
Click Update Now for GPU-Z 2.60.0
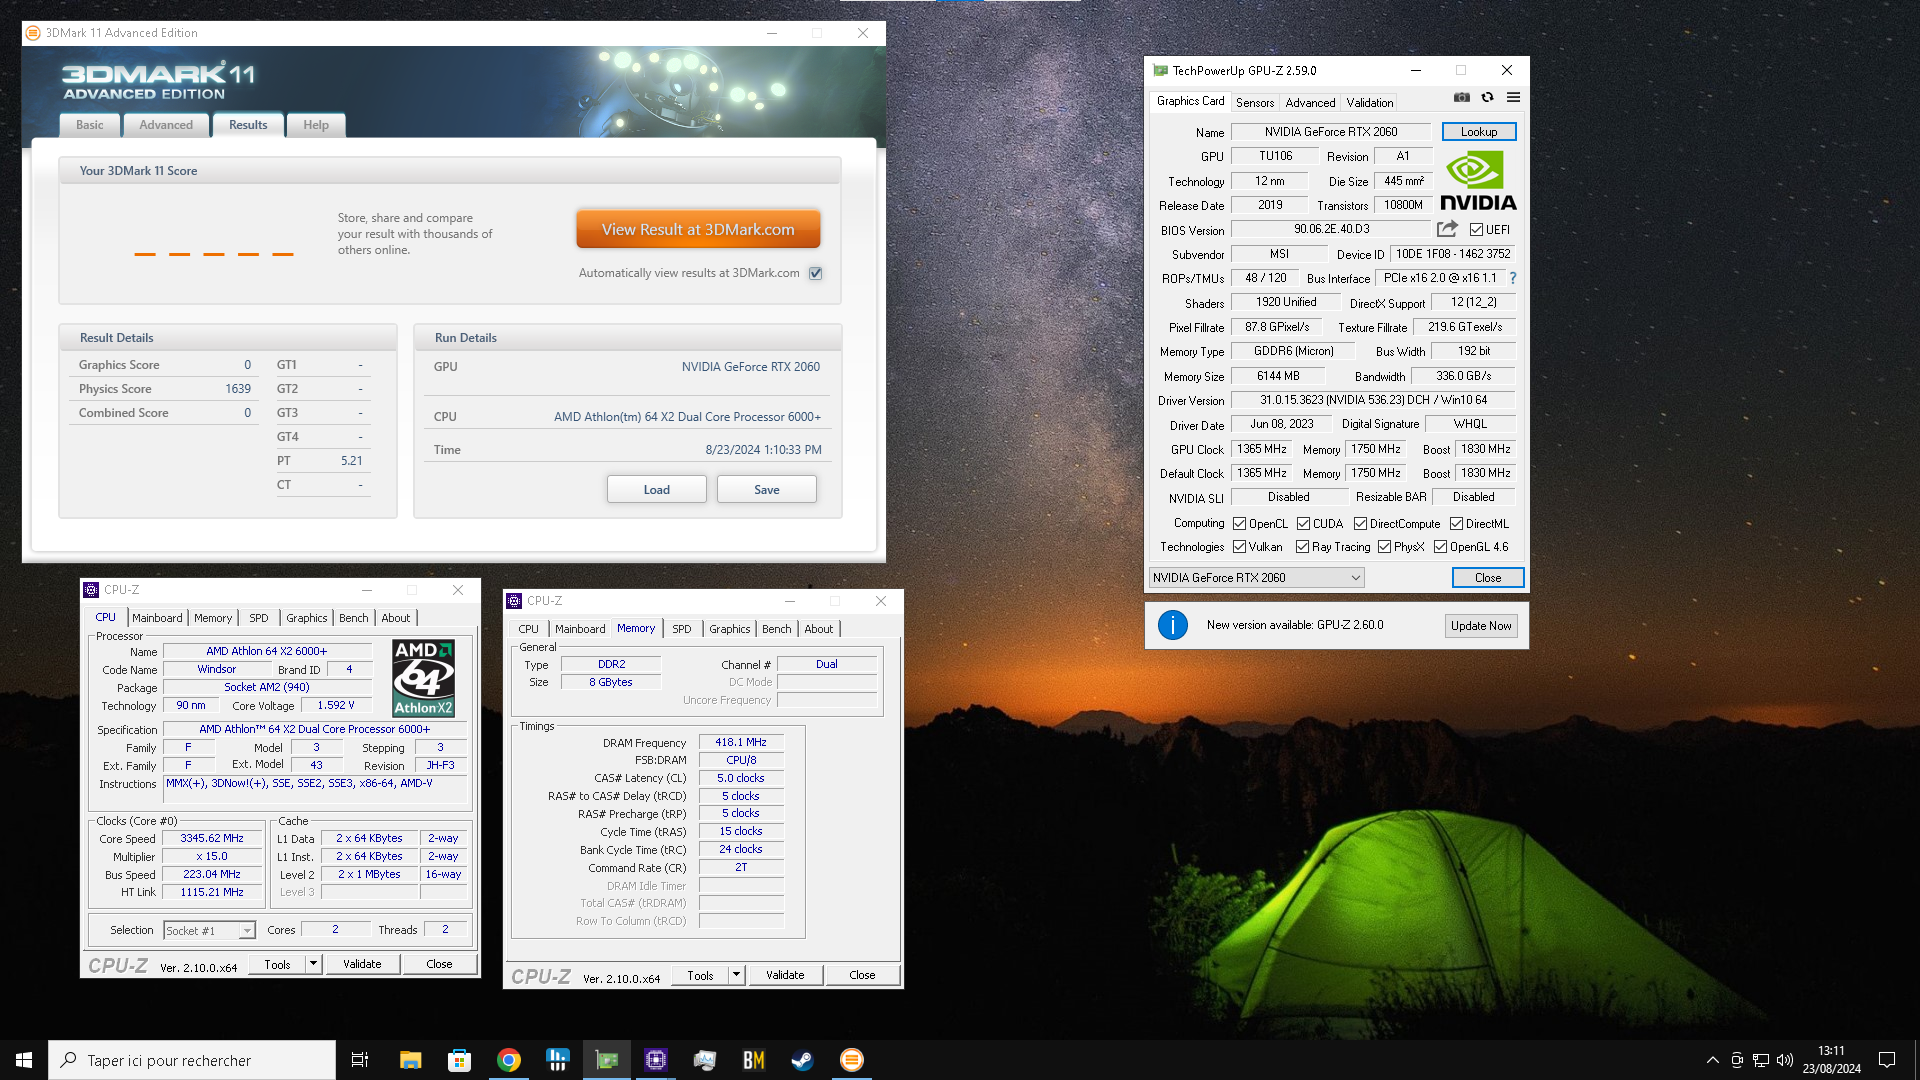[x=1481, y=626]
